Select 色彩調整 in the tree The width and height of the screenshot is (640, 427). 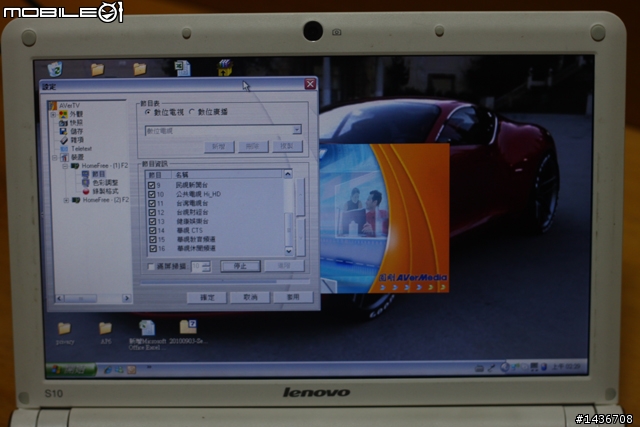pos(105,183)
